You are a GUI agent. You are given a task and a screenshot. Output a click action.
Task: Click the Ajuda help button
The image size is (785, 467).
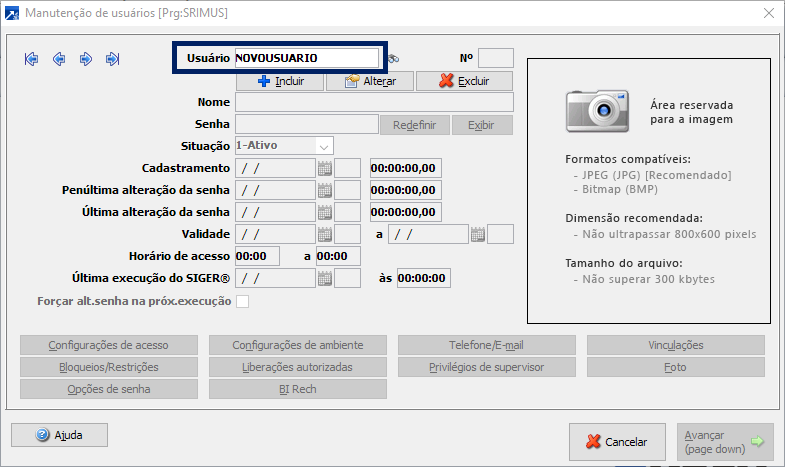(60, 435)
